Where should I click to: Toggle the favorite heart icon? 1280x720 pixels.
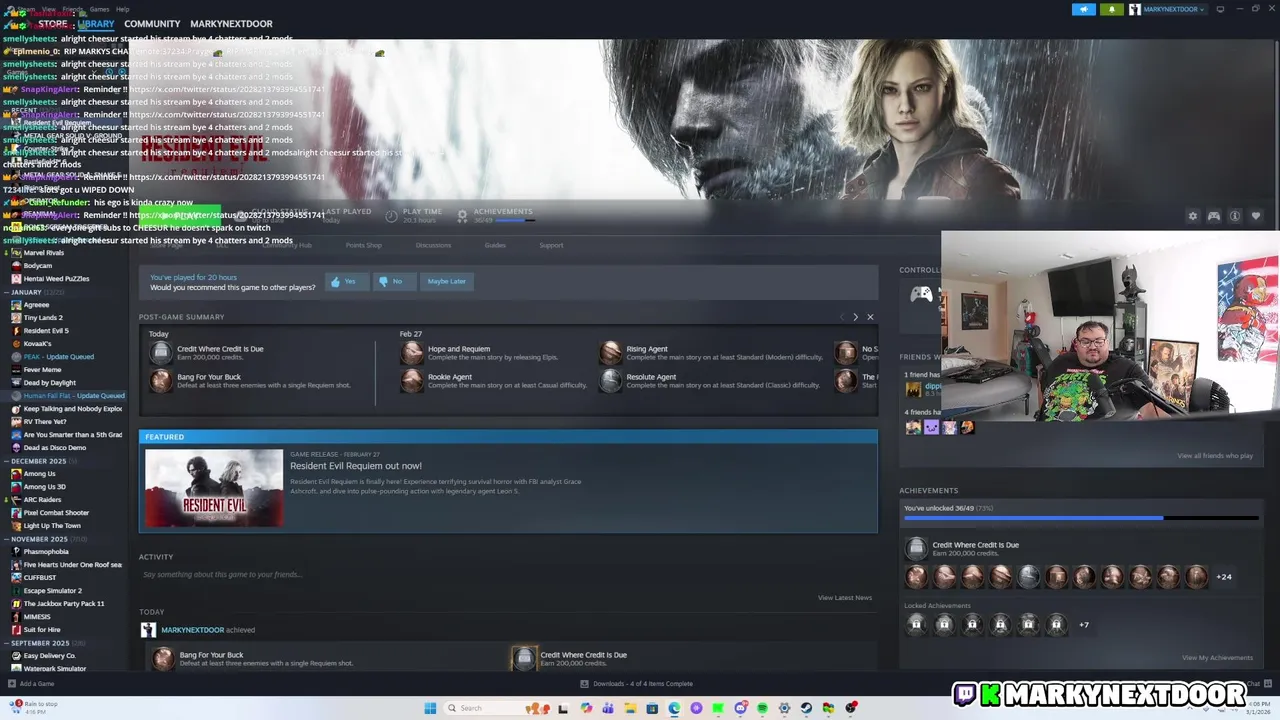pyautogui.click(x=1256, y=216)
